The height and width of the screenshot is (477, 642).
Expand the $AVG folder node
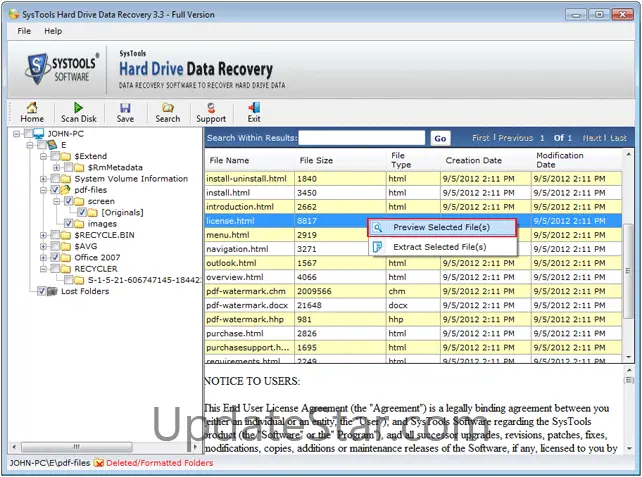click(x=43, y=246)
